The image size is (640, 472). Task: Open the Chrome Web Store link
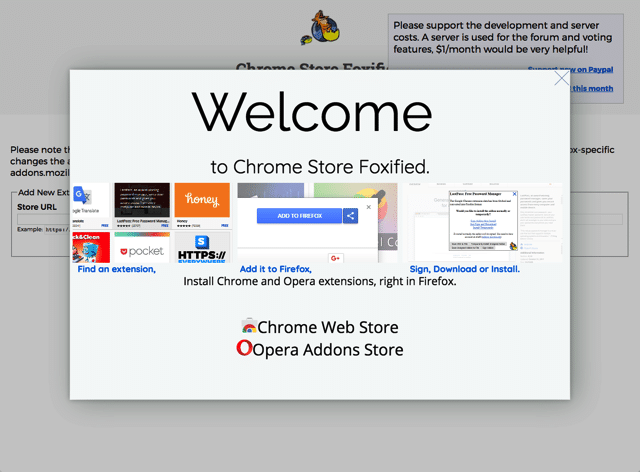tap(327, 327)
